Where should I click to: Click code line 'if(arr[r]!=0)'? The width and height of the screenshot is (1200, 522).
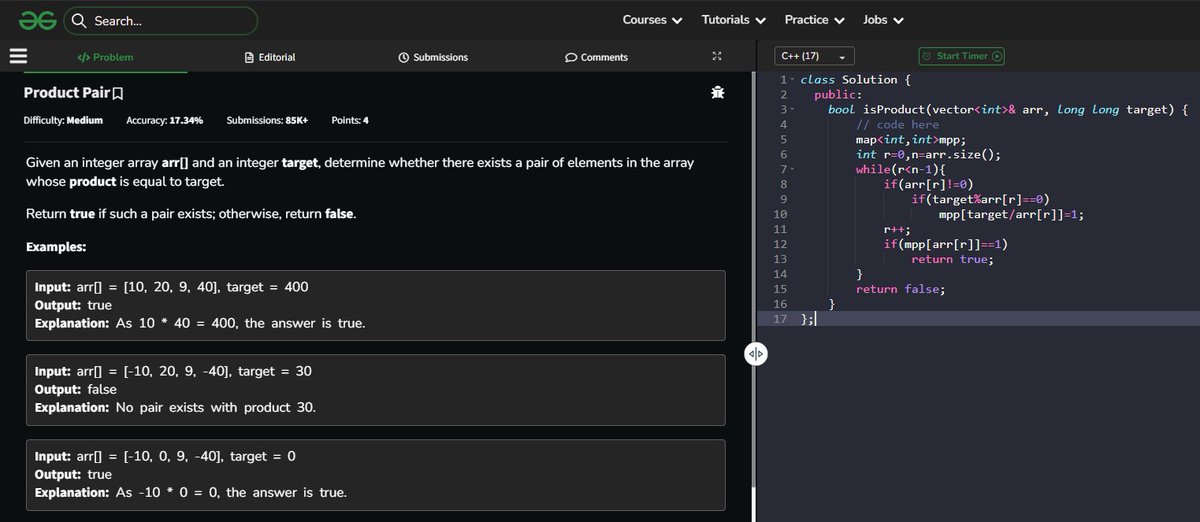pos(928,184)
